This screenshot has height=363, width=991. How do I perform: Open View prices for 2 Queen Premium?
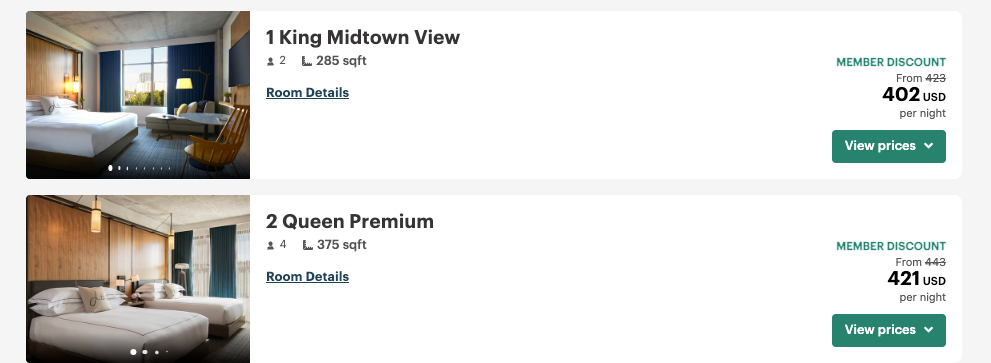tap(889, 330)
